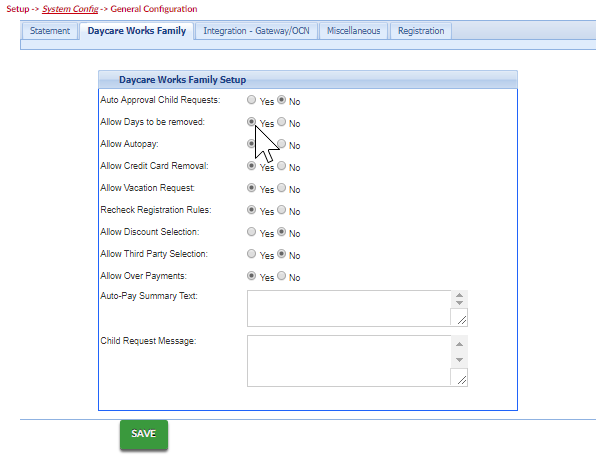Choose Yes for Allow Over Payments

251,276
